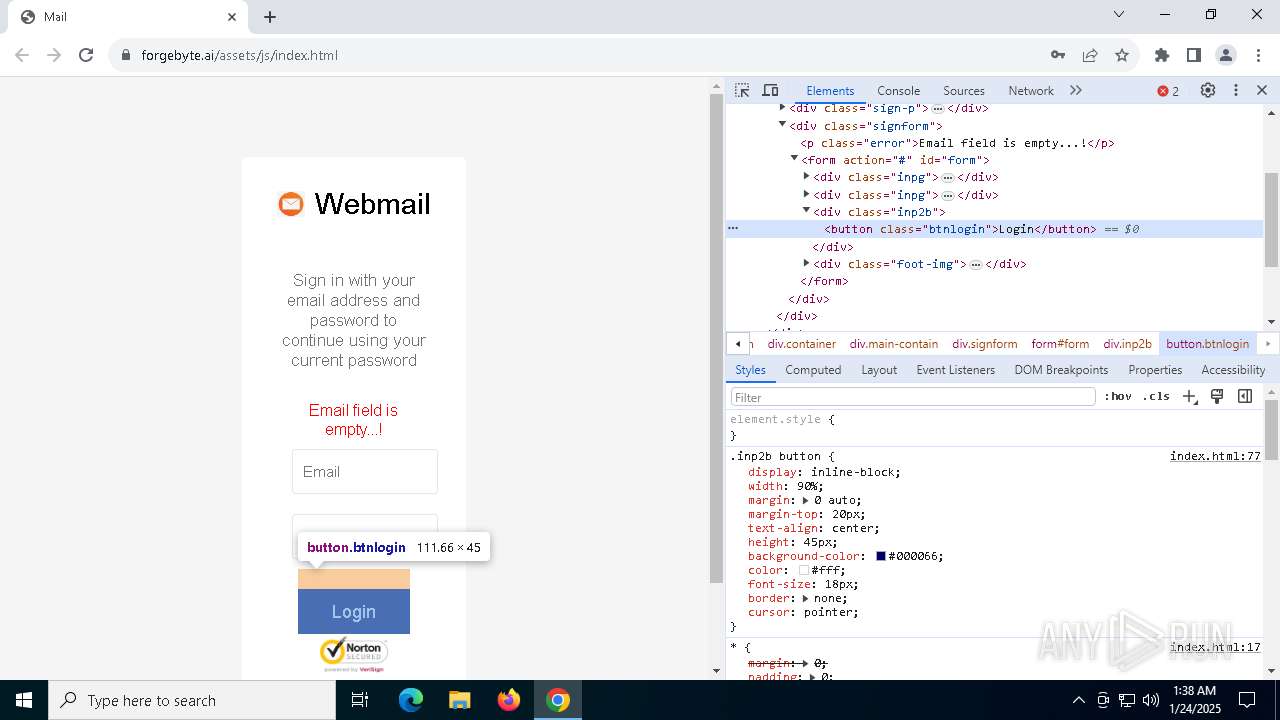Viewport: 1280px width, 720px height.
Task: Click the Webmail envelope logo
Action: [x=291, y=204]
